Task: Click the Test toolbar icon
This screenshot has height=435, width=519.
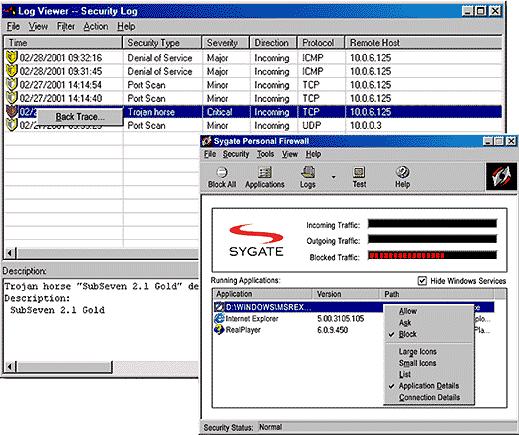Action: [359, 177]
